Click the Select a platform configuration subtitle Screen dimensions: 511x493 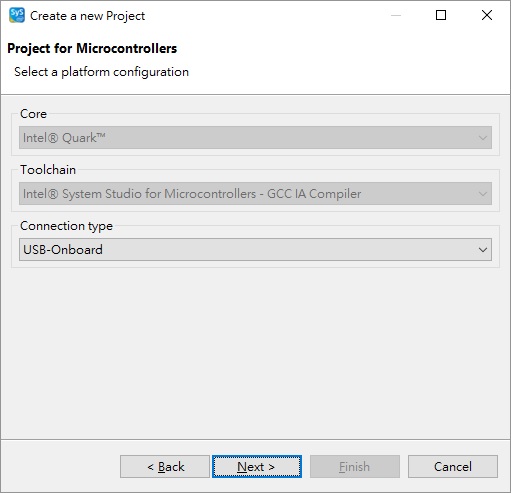pos(101,72)
